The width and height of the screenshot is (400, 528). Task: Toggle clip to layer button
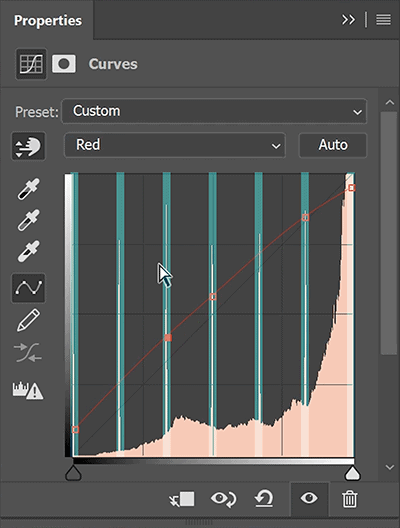(182, 499)
